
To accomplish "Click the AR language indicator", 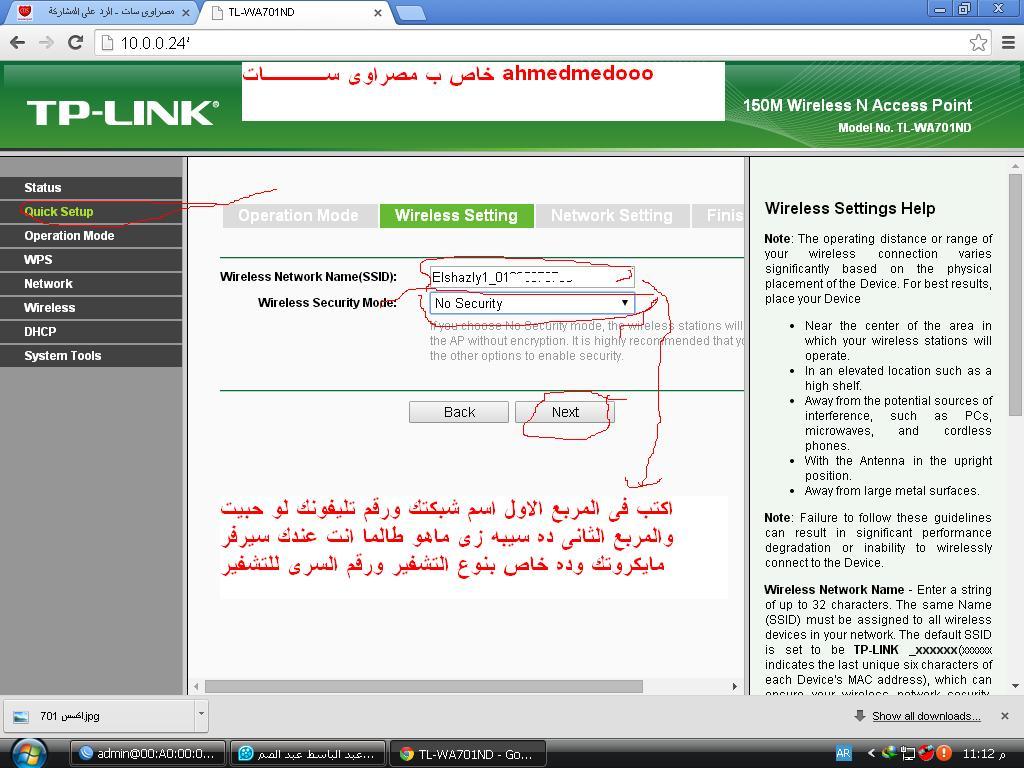I will click(843, 754).
